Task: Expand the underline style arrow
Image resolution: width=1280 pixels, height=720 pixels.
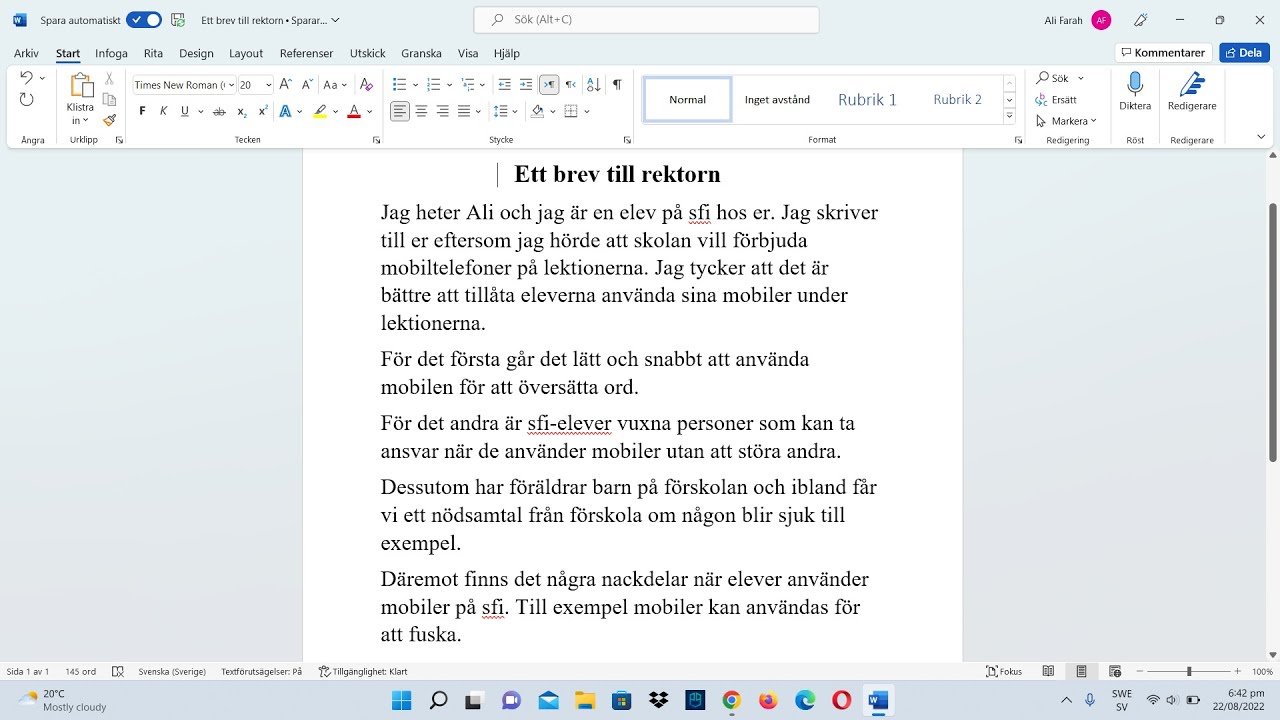Action: coord(200,111)
